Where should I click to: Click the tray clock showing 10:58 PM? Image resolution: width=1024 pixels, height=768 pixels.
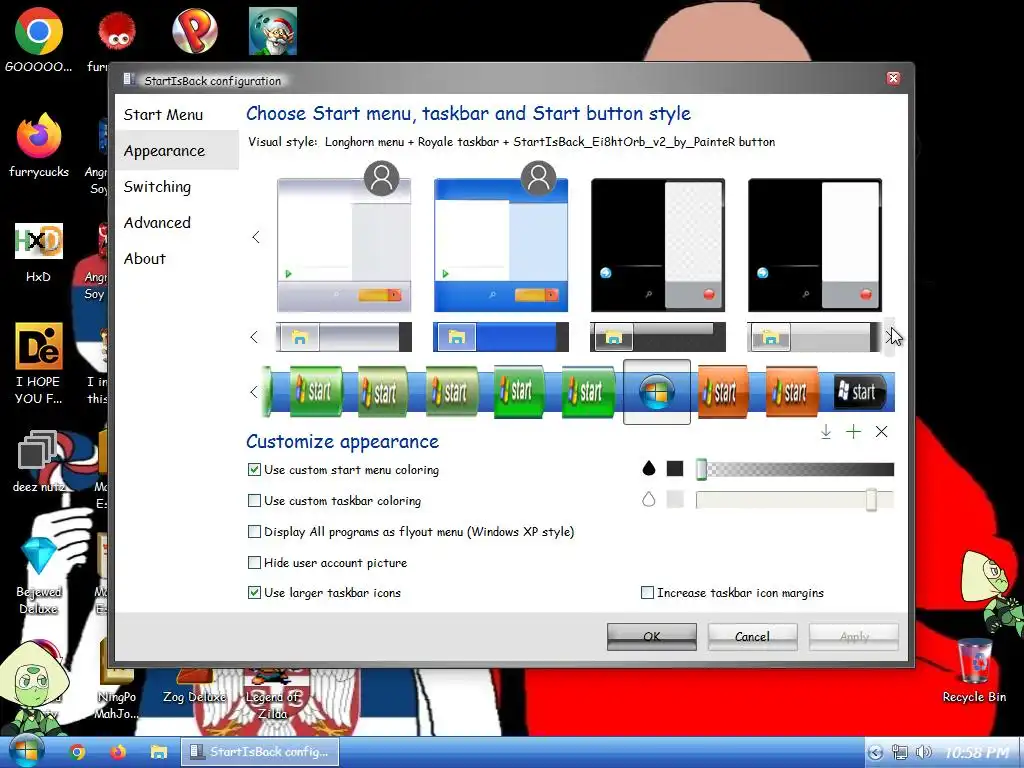point(977,753)
